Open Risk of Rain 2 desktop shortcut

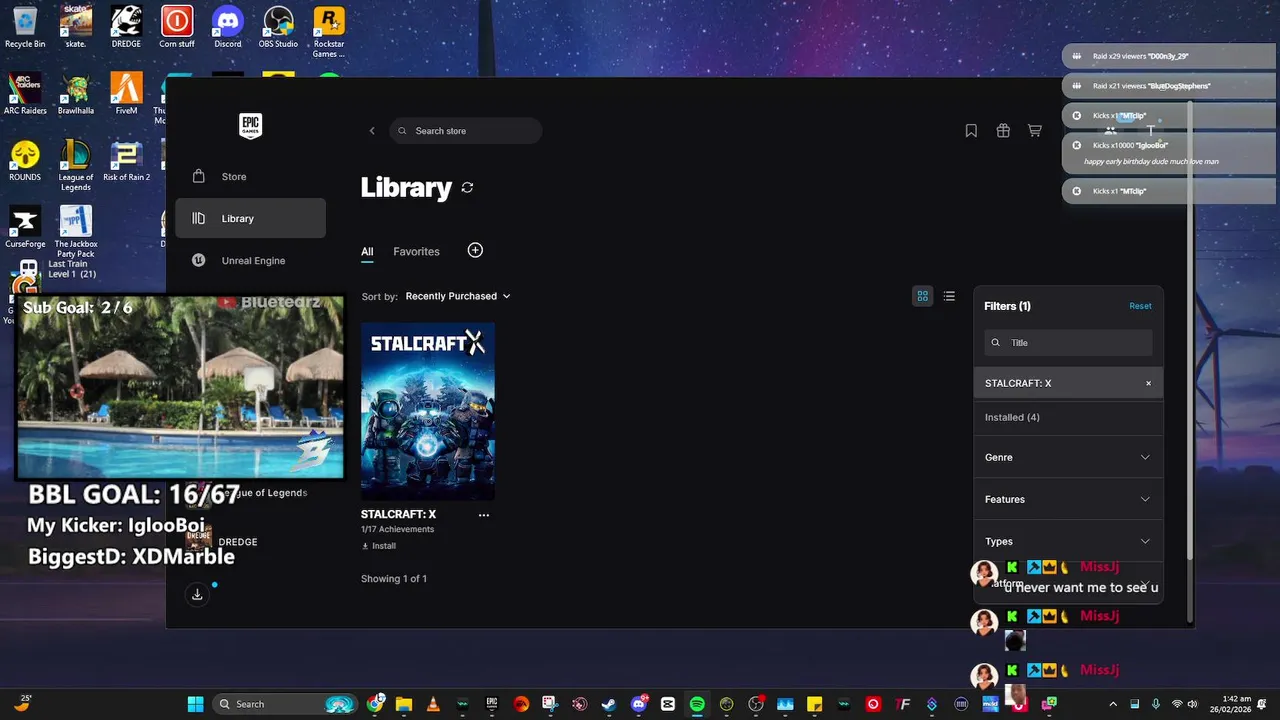[x=126, y=160]
